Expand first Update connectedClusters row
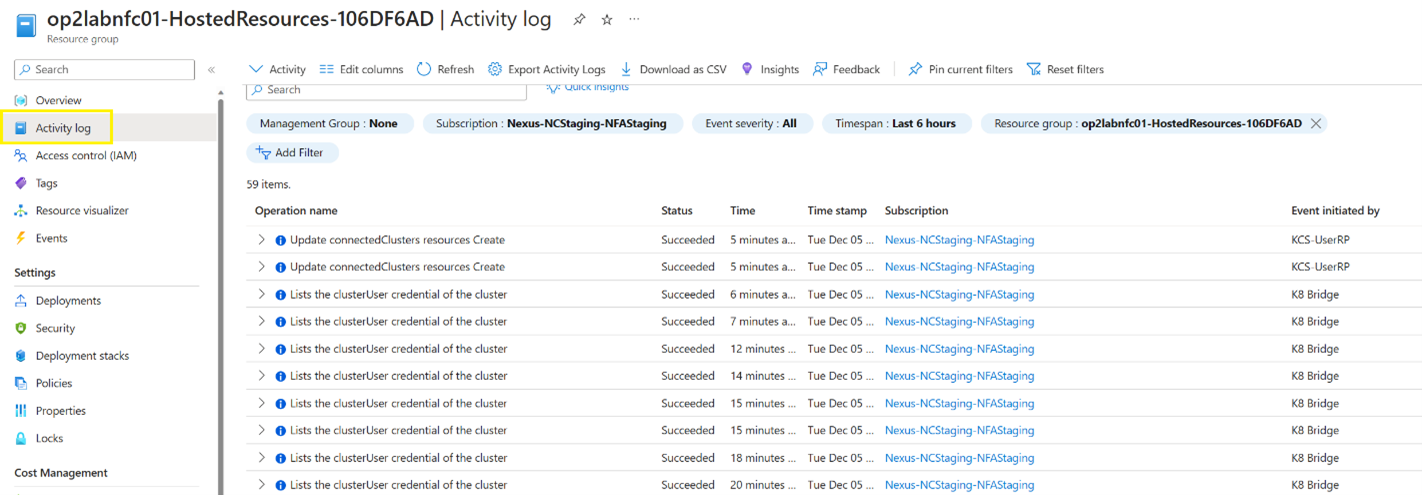The height and width of the screenshot is (495, 1422). coord(261,240)
